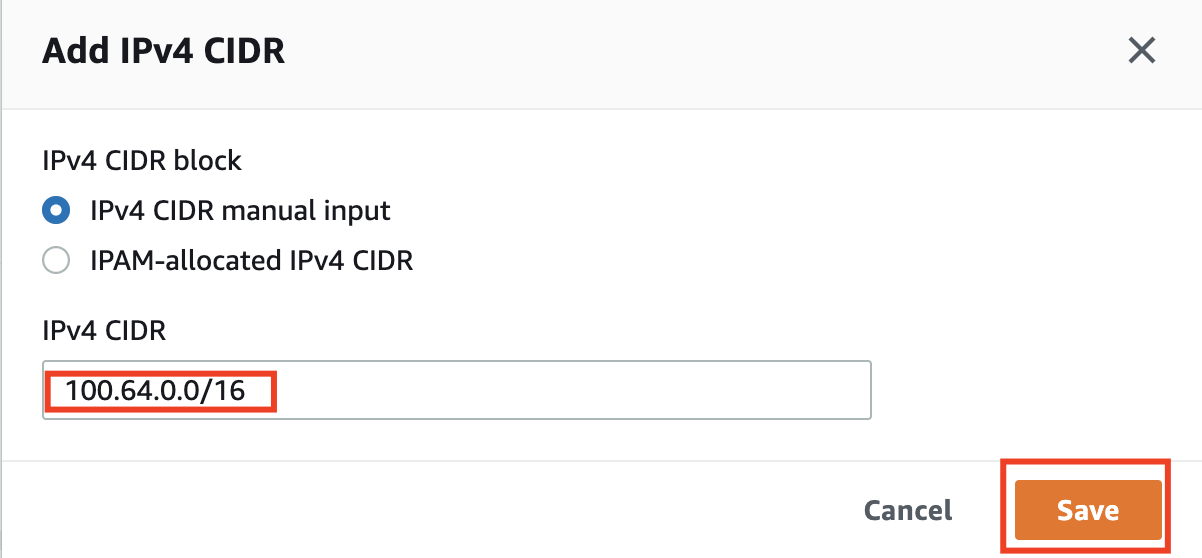
Task: Keep manual input as the CIDR block option
Action: (x=56, y=211)
